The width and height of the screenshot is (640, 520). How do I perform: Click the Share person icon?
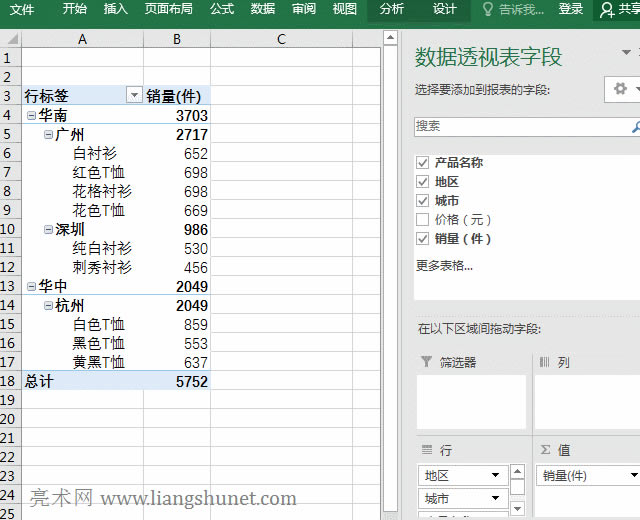click(x=607, y=9)
